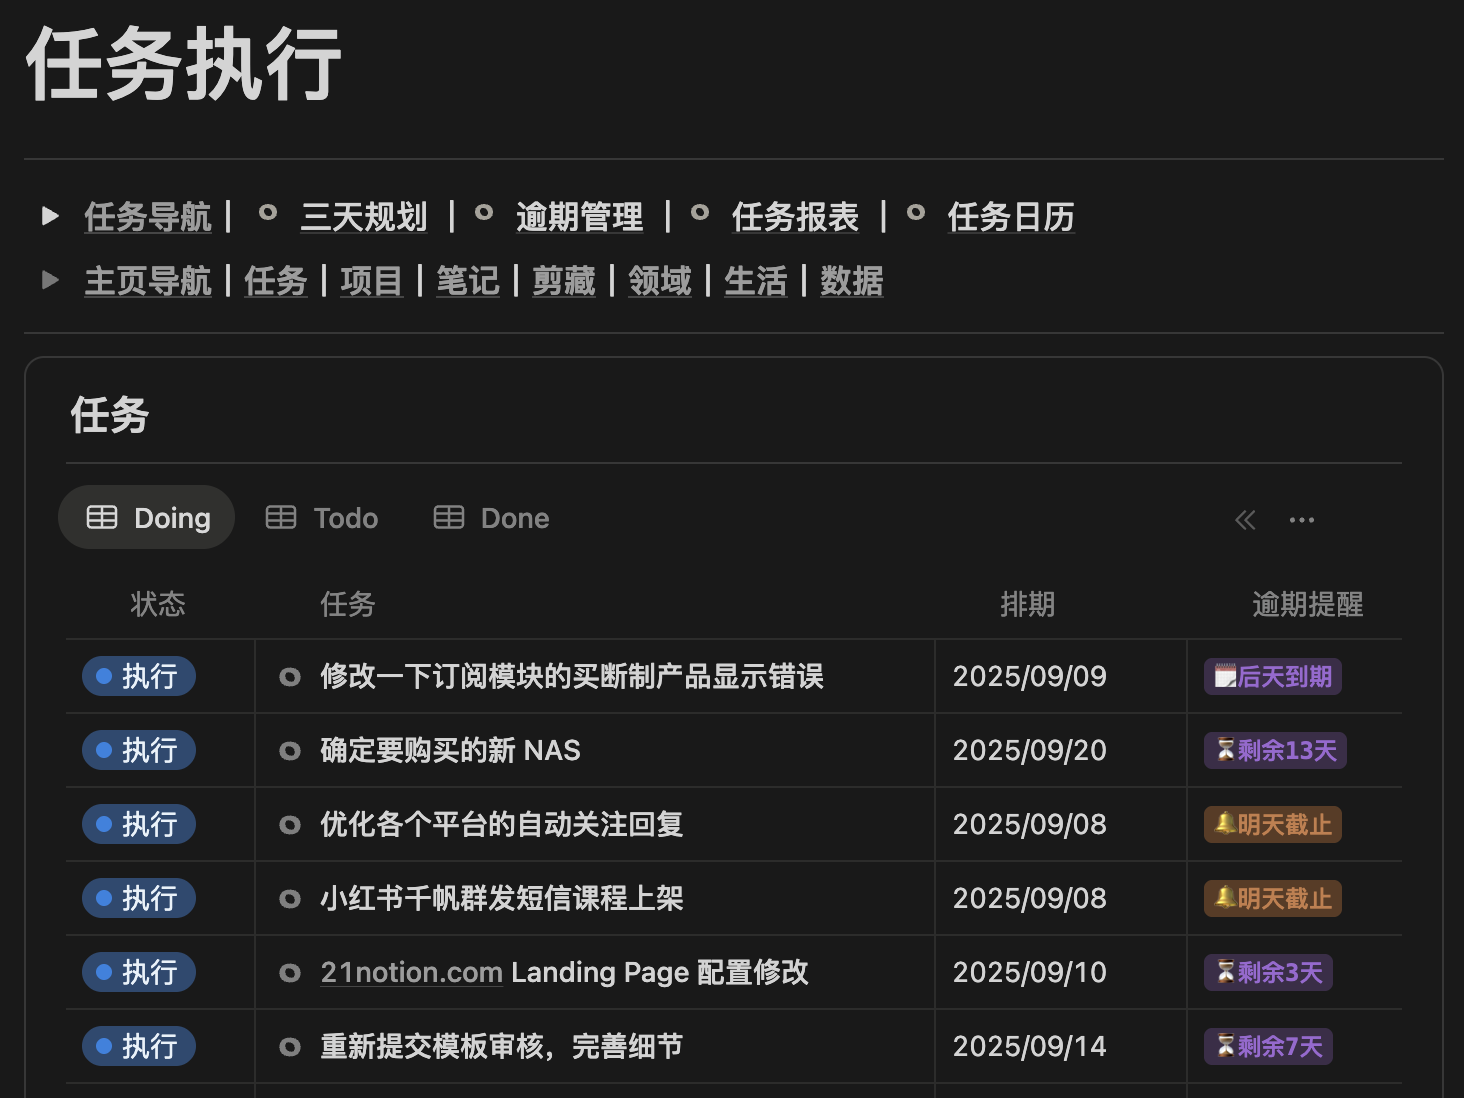Open the 逾期管理 link
The width and height of the screenshot is (1464, 1098).
tap(579, 217)
